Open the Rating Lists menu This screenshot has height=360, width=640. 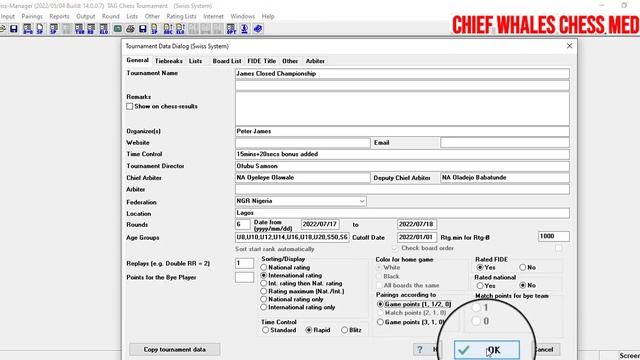point(181,16)
